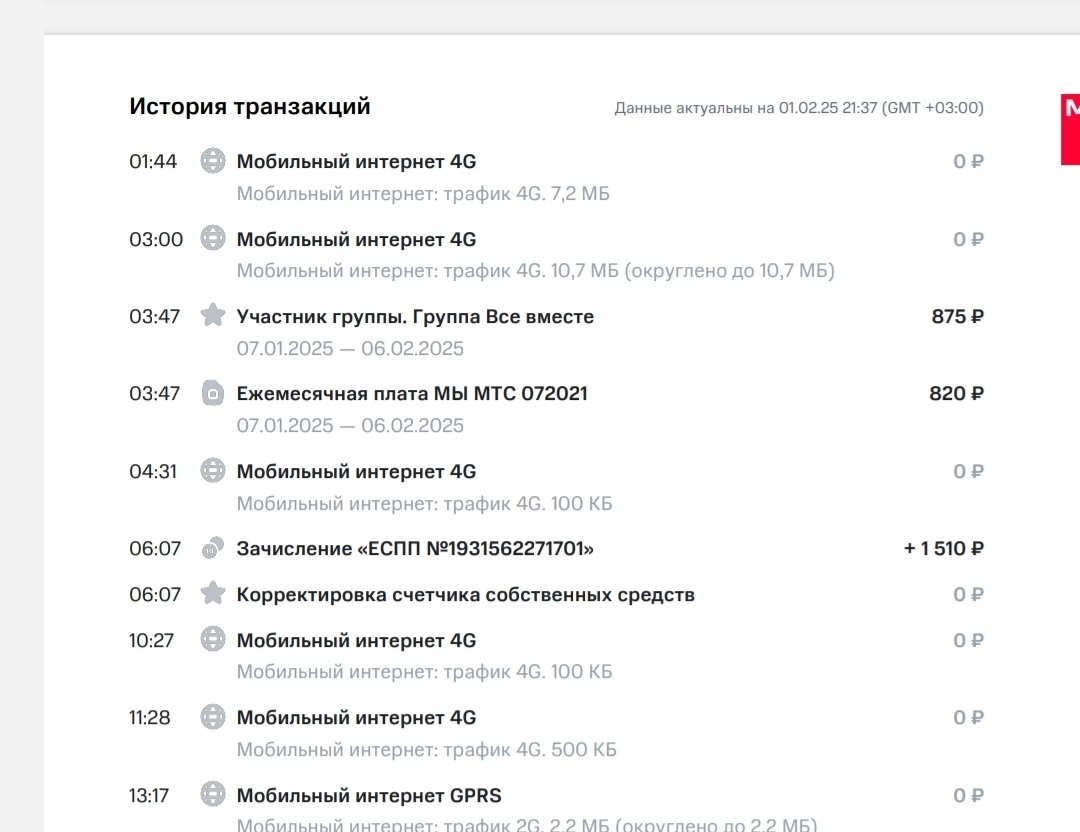This screenshot has height=832, width=1080.
Task: Open Корректировка счетчика собственных средств entry
Action: coord(466,595)
